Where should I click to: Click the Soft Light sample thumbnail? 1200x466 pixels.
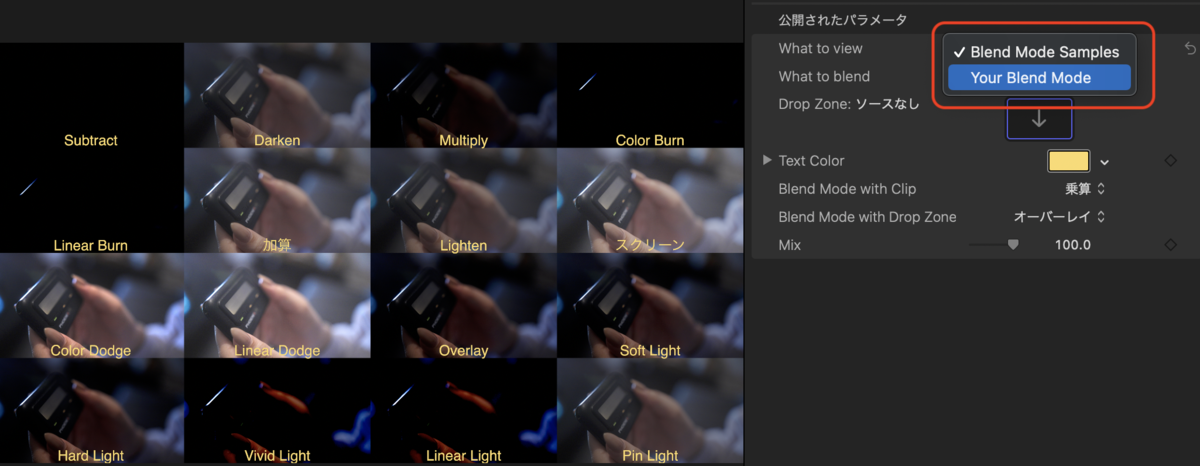coord(649,306)
